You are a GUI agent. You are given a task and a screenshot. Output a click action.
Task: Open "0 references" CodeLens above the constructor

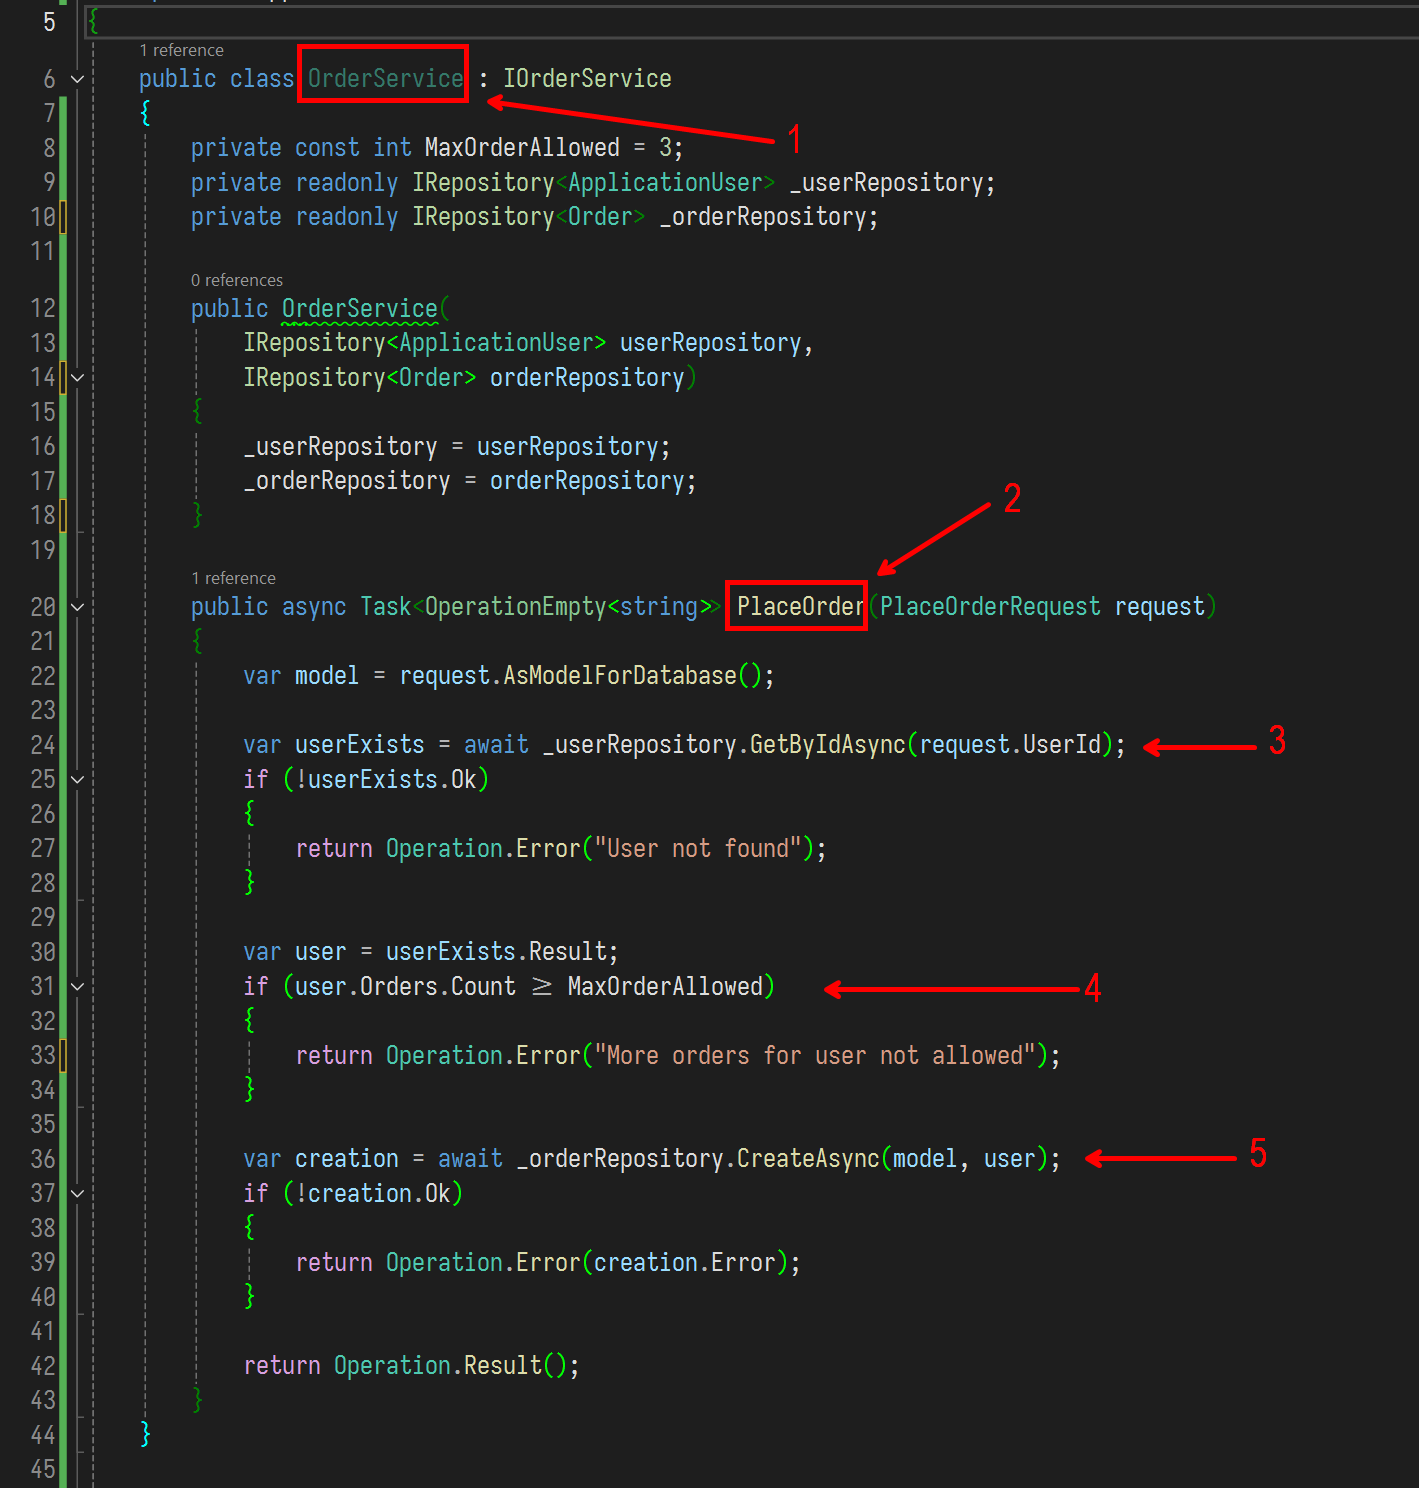click(x=237, y=280)
